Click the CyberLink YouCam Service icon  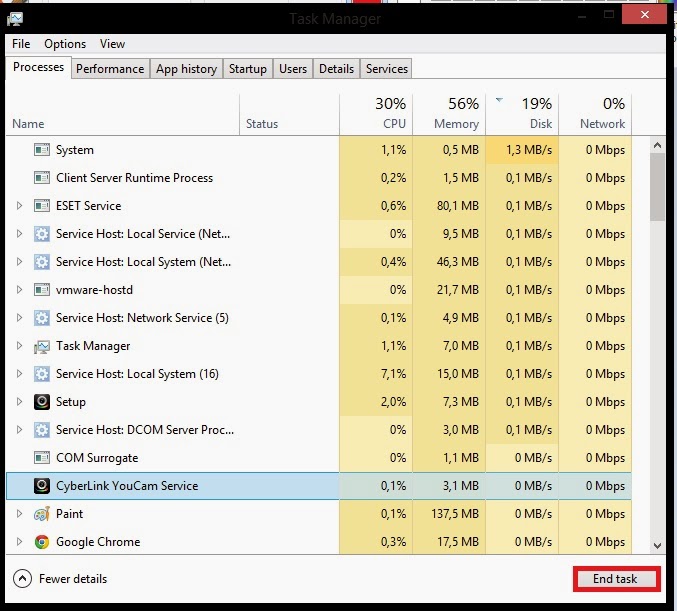(x=42, y=486)
